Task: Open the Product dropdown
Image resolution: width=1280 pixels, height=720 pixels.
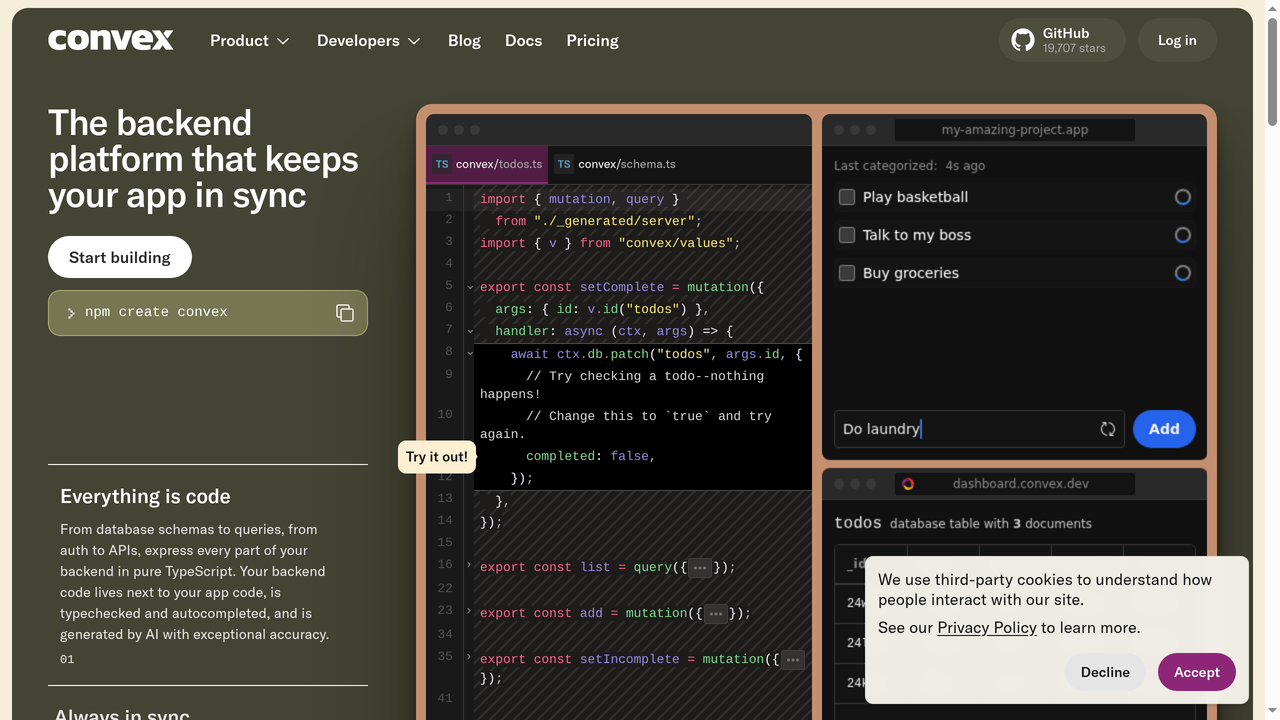Action: tap(249, 40)
